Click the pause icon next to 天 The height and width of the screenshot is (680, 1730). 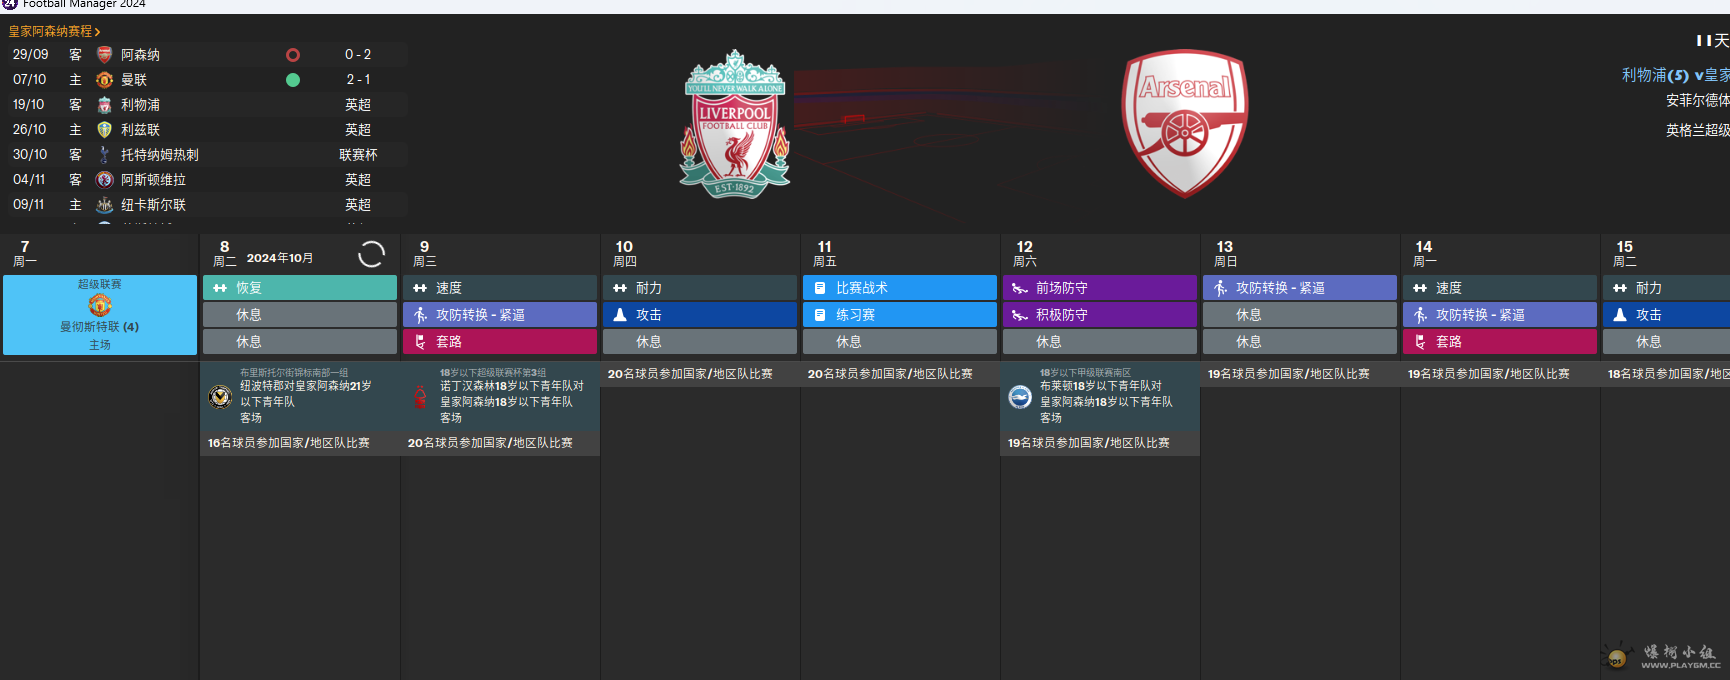(1703, 41)
